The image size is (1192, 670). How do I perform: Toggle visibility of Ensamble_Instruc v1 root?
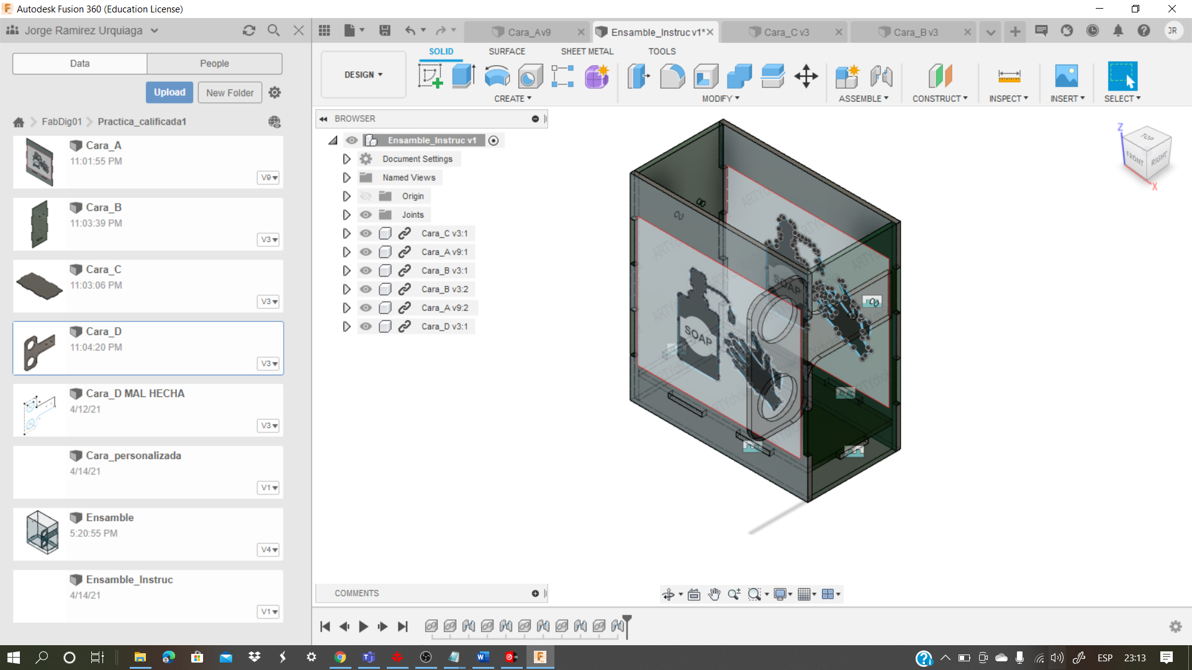coord(351,140)
